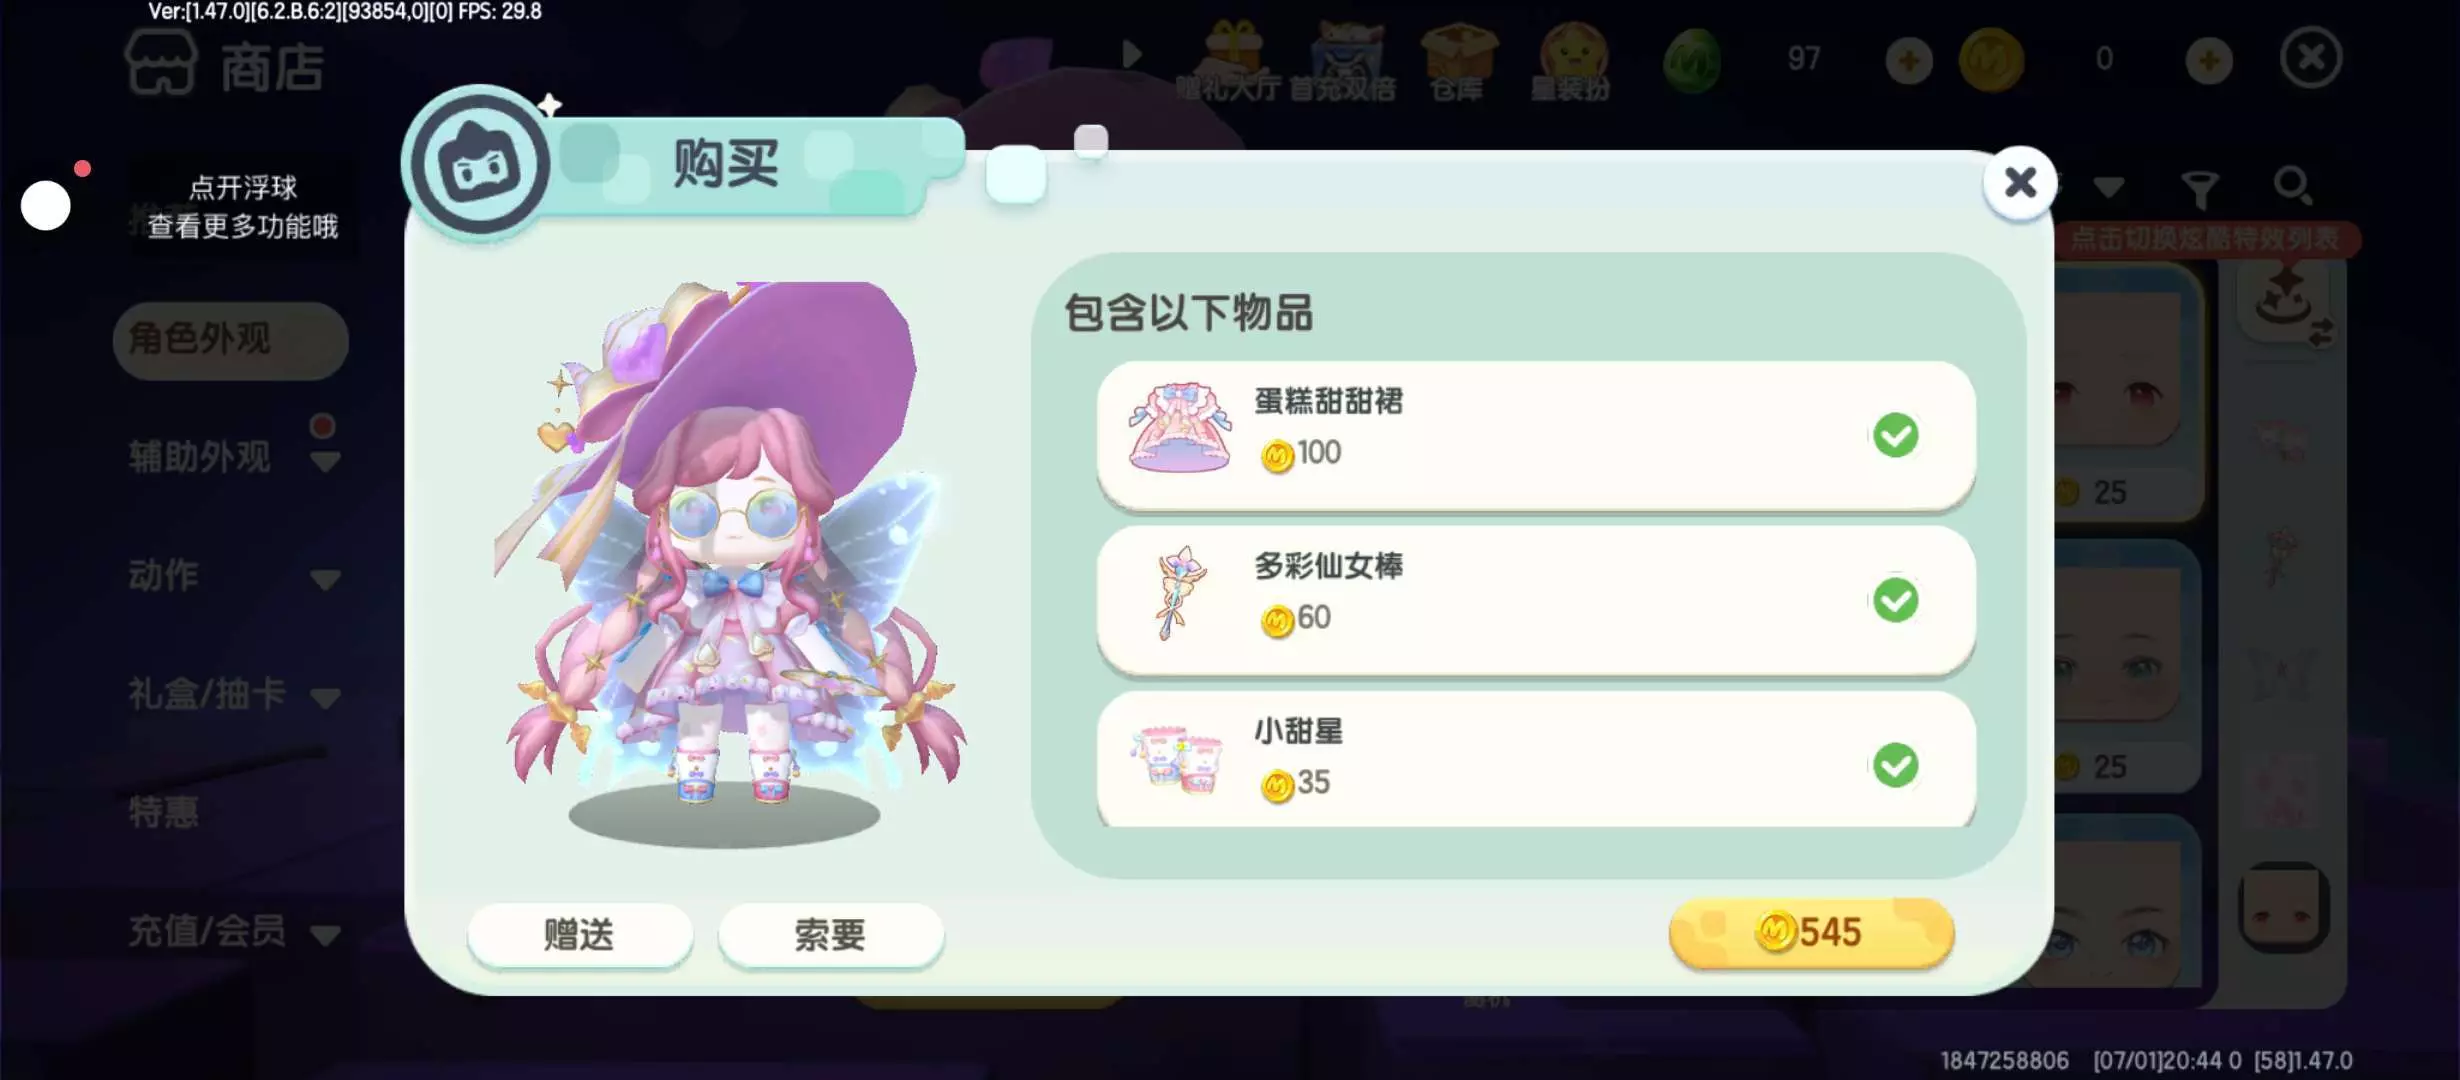Select the 角色外观 tab
This screenshot has width=2460, height=1080.
point(230,340)
